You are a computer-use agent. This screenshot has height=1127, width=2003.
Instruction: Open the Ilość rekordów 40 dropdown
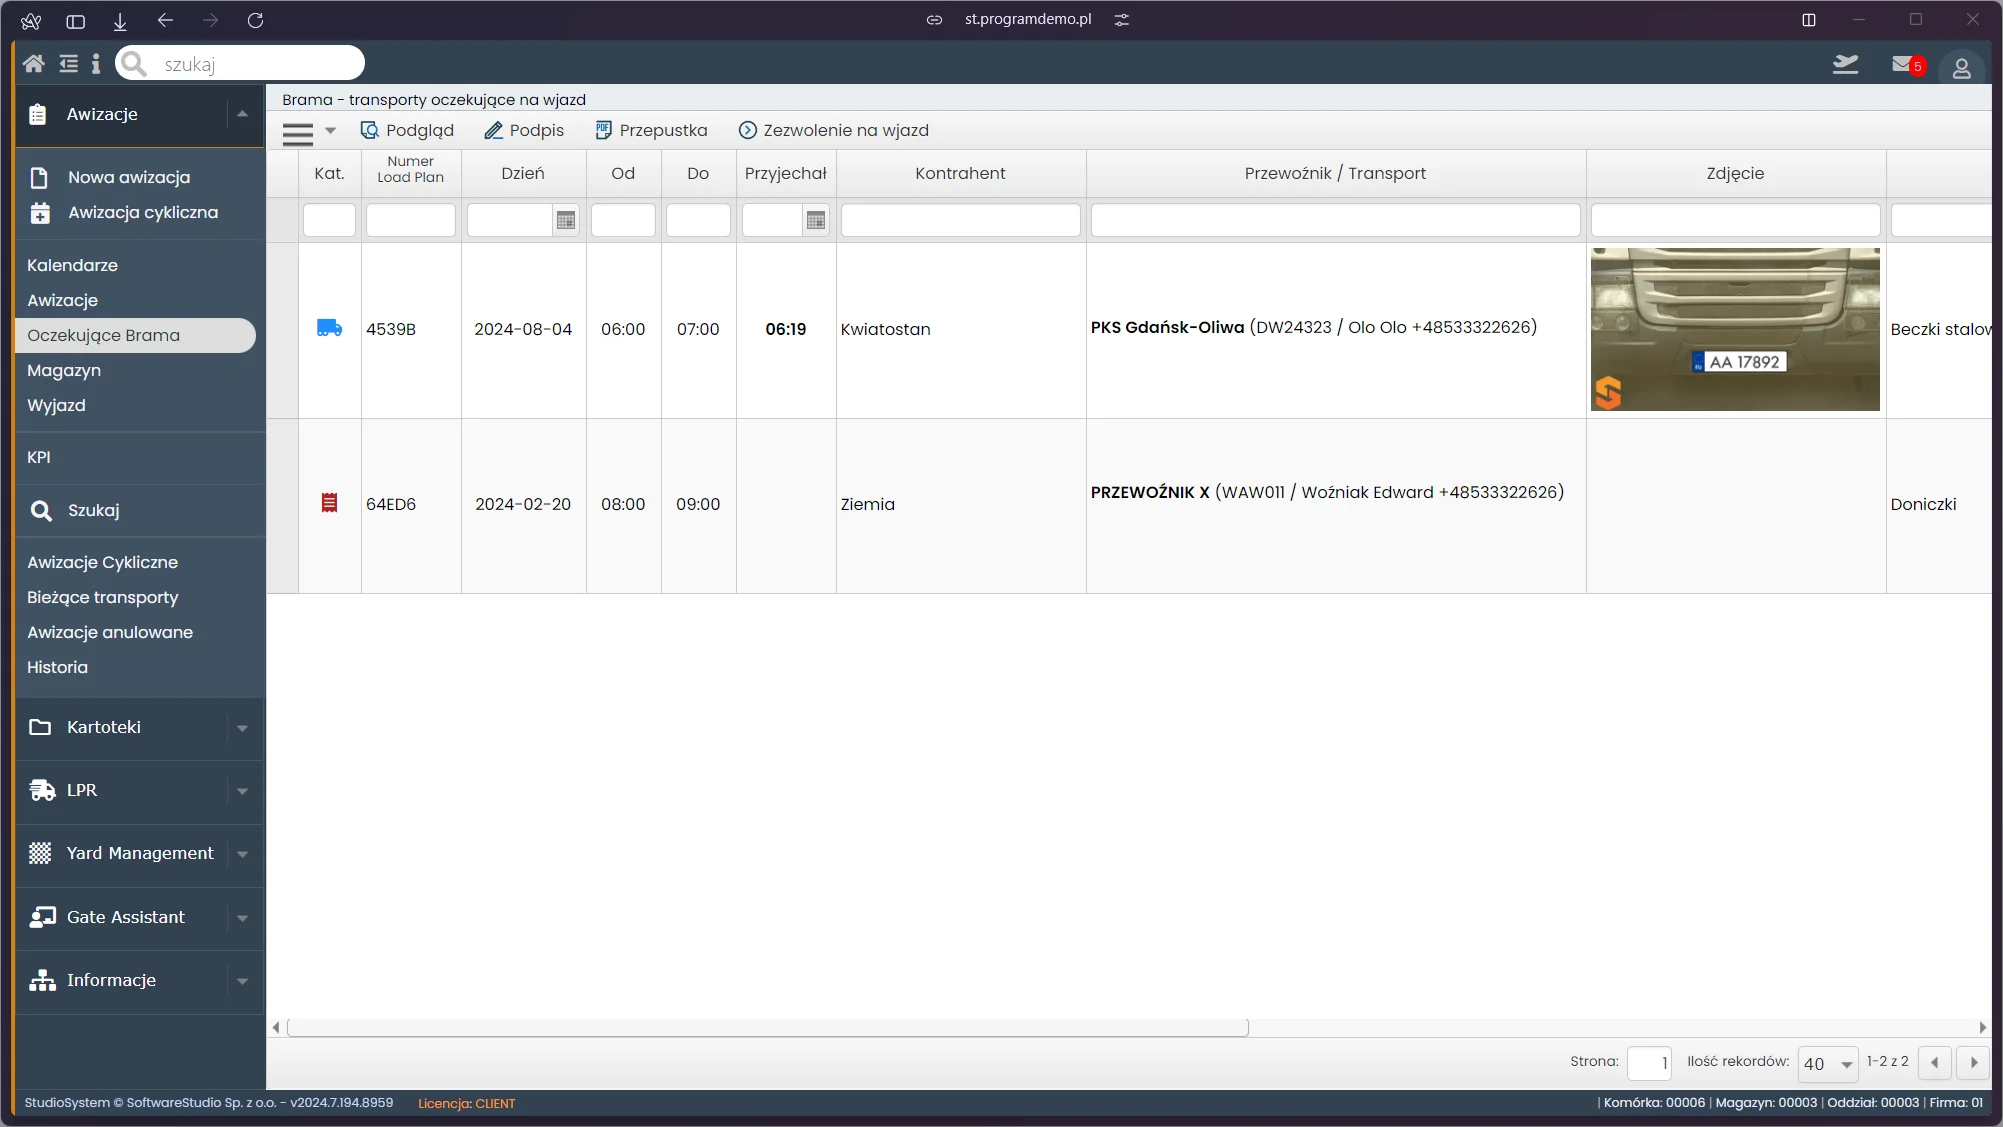[1827, 1063]
